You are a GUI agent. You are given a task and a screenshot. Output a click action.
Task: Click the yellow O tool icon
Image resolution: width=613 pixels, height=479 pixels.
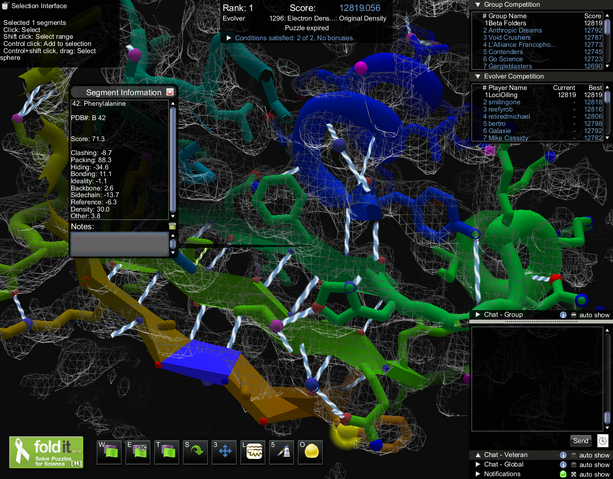pos(310,452)
